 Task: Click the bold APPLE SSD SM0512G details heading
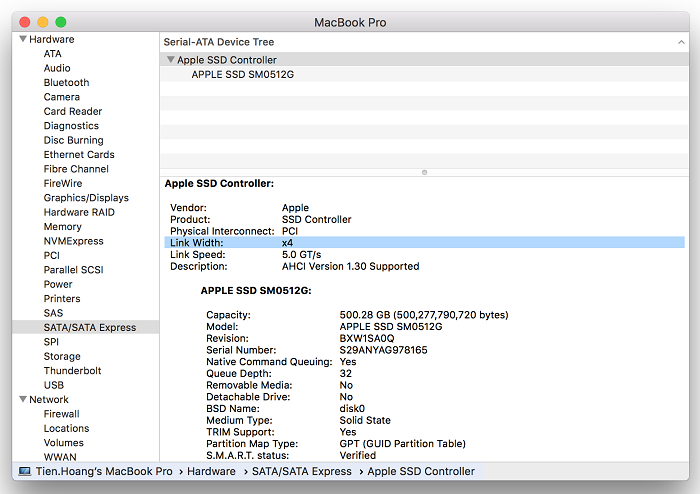tap(256, 291)
